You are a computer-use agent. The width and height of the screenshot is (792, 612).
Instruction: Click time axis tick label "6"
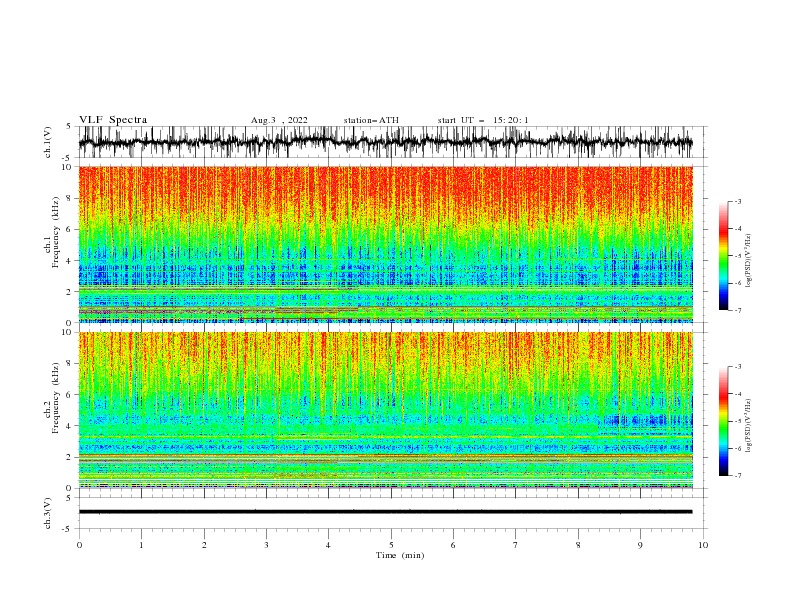point(453,545)
